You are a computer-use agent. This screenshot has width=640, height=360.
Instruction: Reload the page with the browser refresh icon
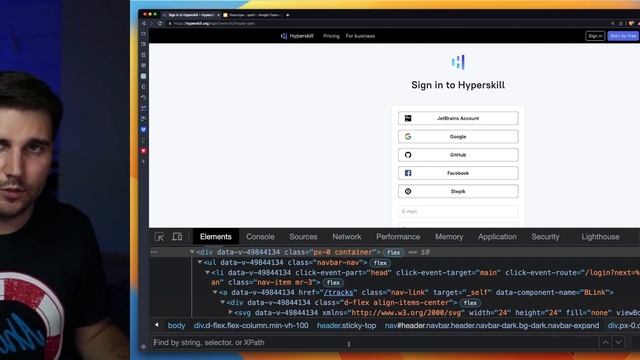click(160, 24)
